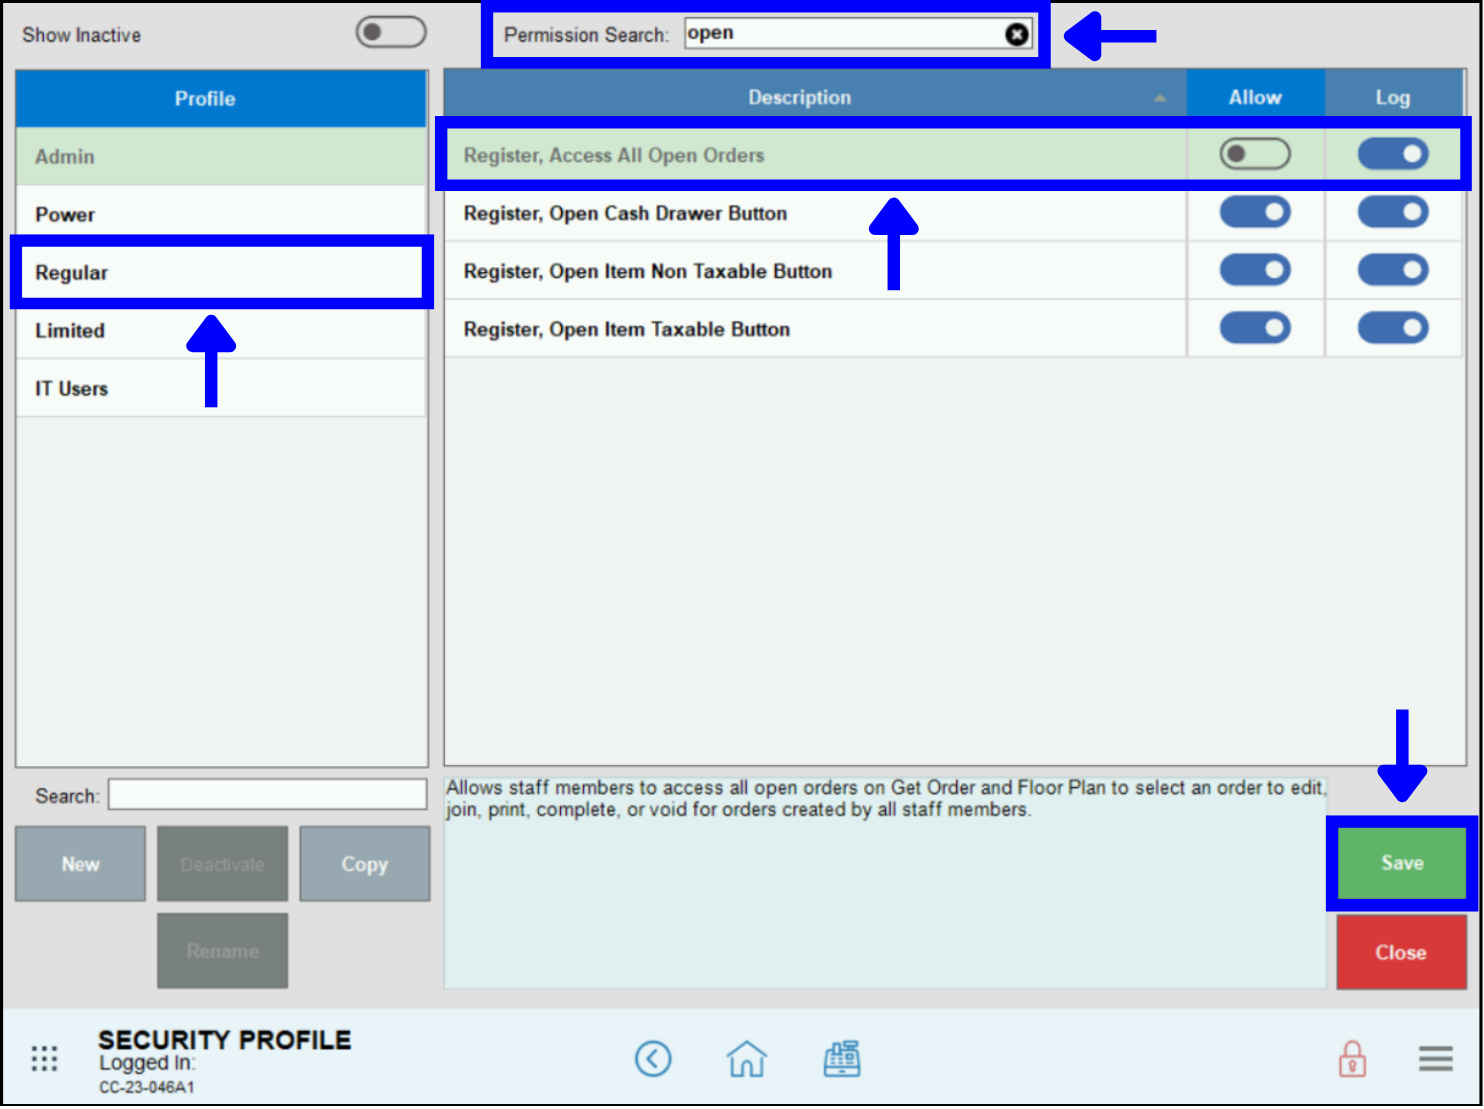
Task: Go to the home screen icon
Action: pos(747,1058)
